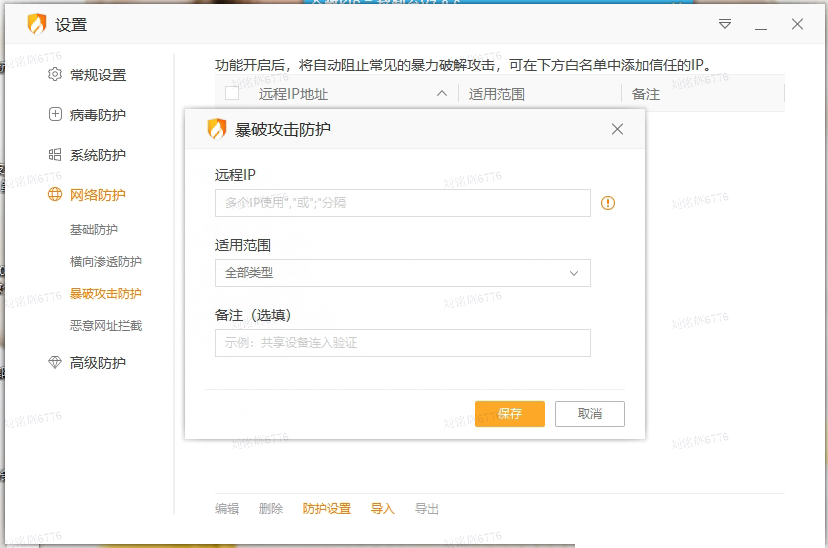
Task: Click the 病毒防护 plus icon
Action: (55, 115)
